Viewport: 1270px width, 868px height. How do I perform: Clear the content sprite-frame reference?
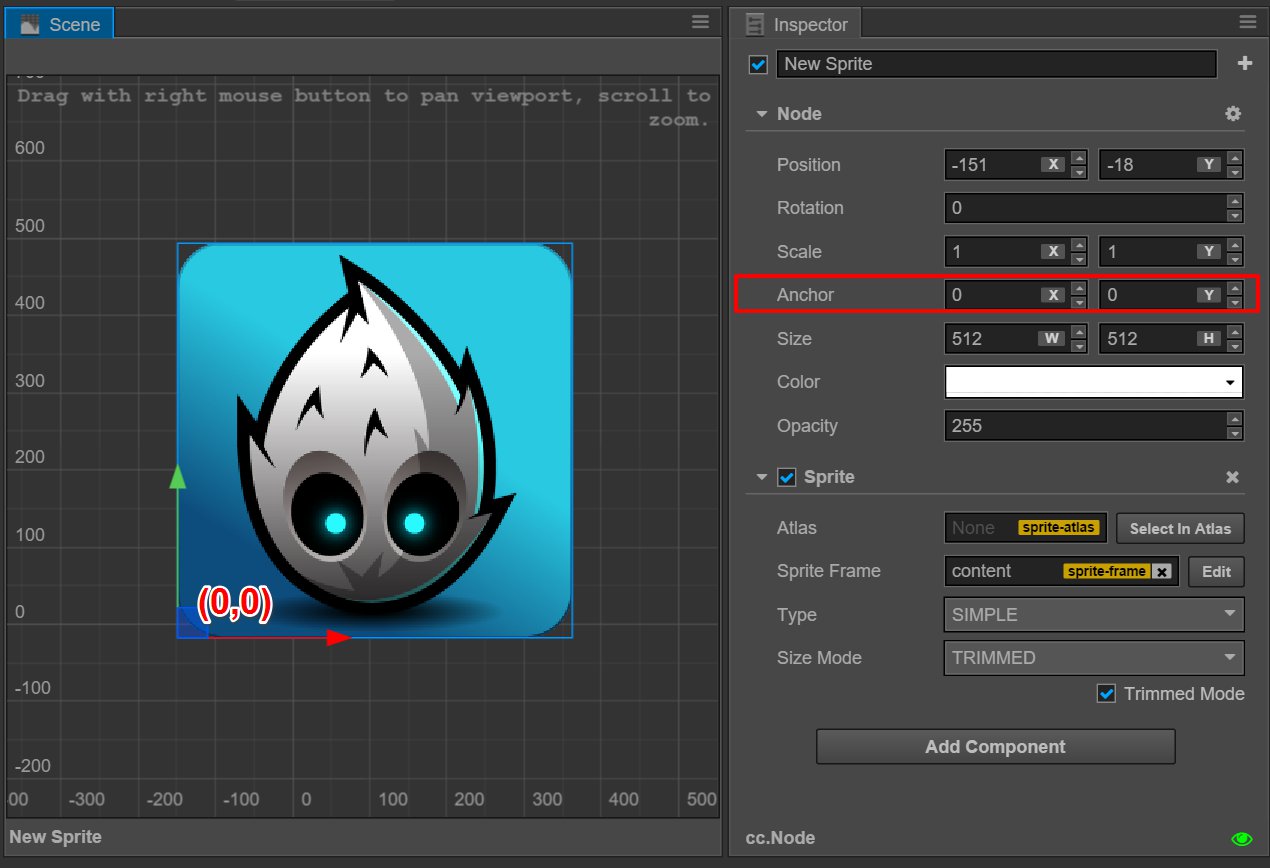[x=1161, y=571]
